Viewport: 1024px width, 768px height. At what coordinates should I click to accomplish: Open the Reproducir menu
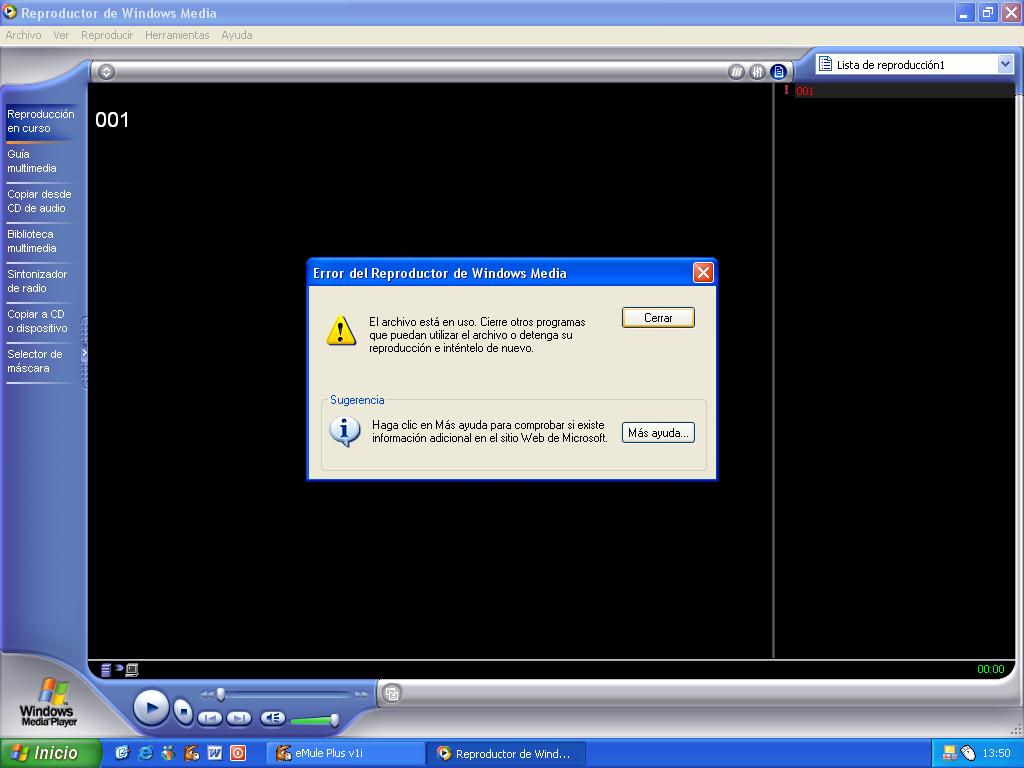(x=106, y=35)
